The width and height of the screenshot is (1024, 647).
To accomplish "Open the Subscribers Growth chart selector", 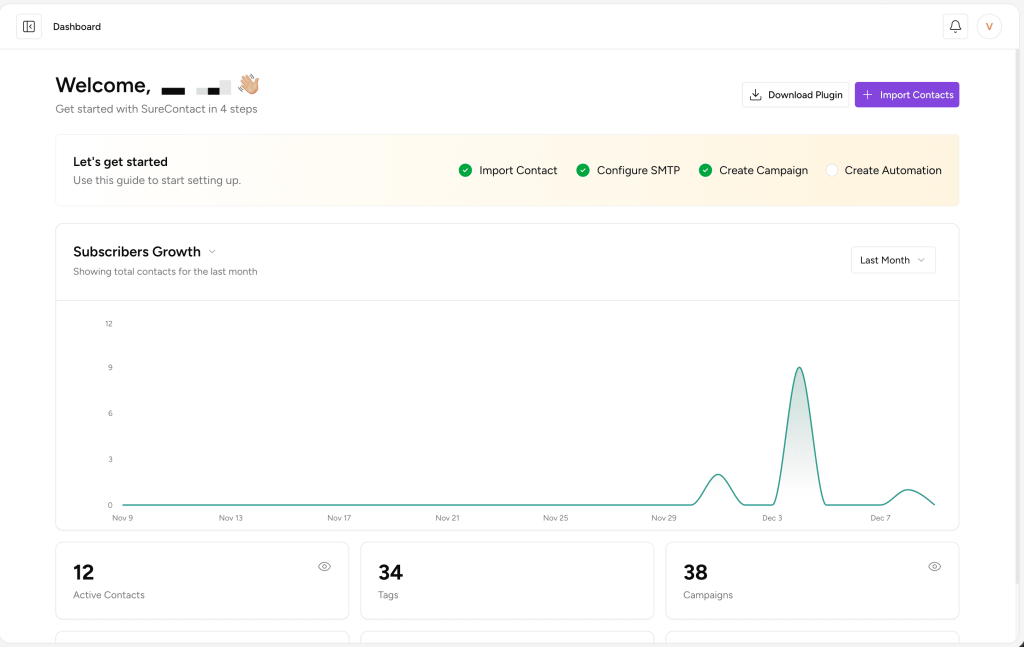I will (x=137, y=252).
